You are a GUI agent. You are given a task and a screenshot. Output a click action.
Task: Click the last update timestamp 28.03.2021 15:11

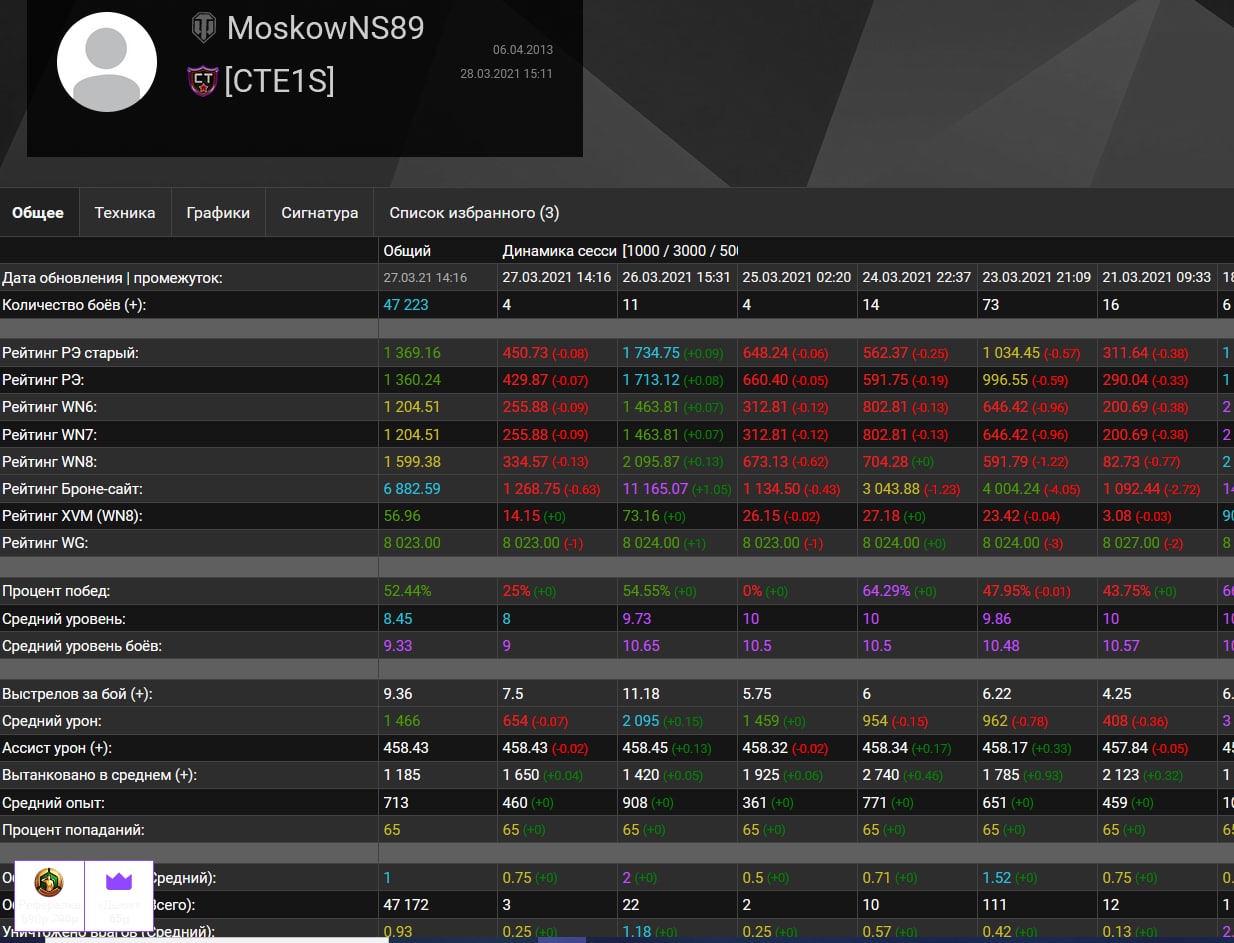(x=506, y=74)
